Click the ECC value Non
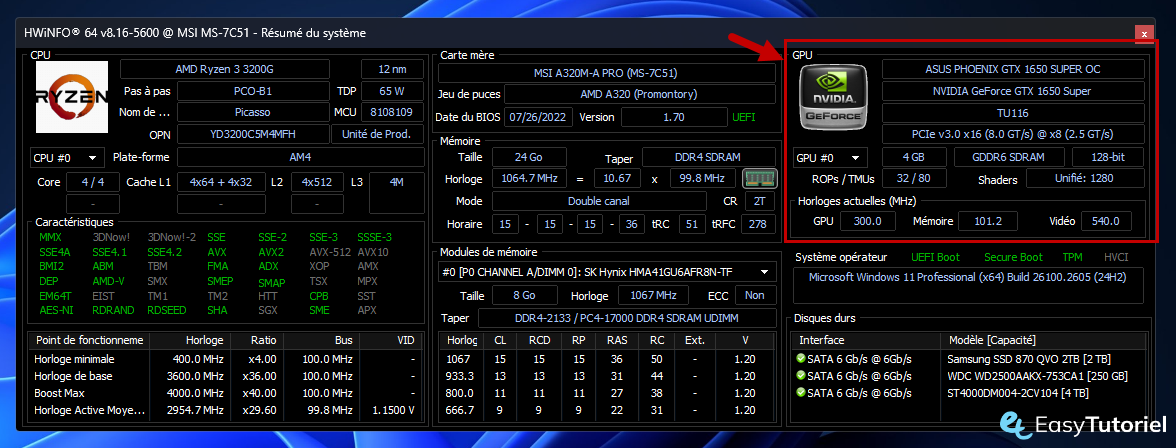Viewport: 1176px width, 448px height. [755, 295]
